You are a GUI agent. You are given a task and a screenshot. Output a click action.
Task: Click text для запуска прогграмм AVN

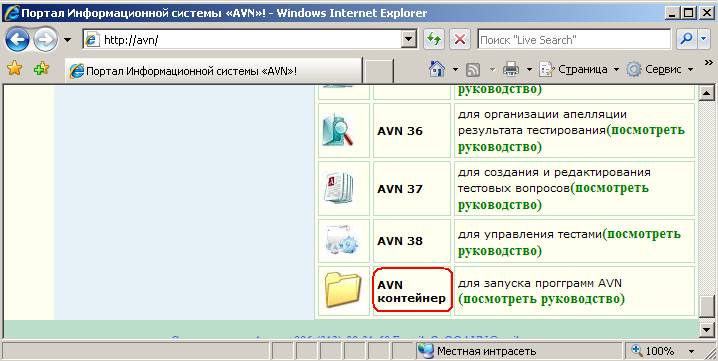tap(540, 284)
